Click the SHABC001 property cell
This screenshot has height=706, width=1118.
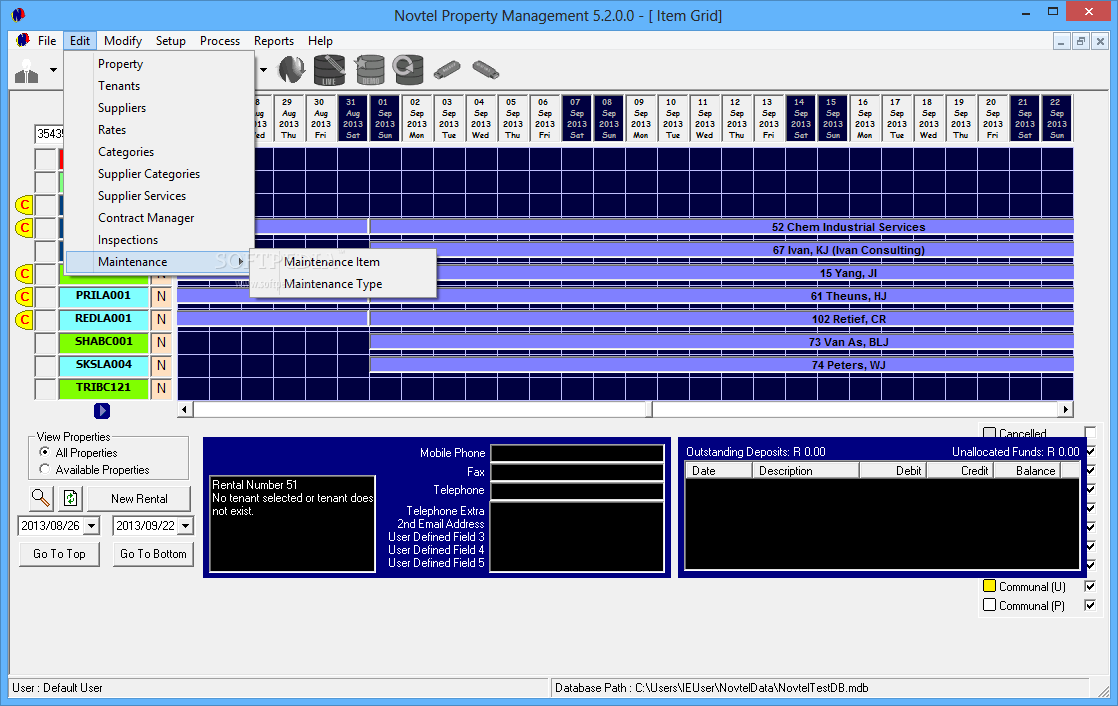pos(103,342)
